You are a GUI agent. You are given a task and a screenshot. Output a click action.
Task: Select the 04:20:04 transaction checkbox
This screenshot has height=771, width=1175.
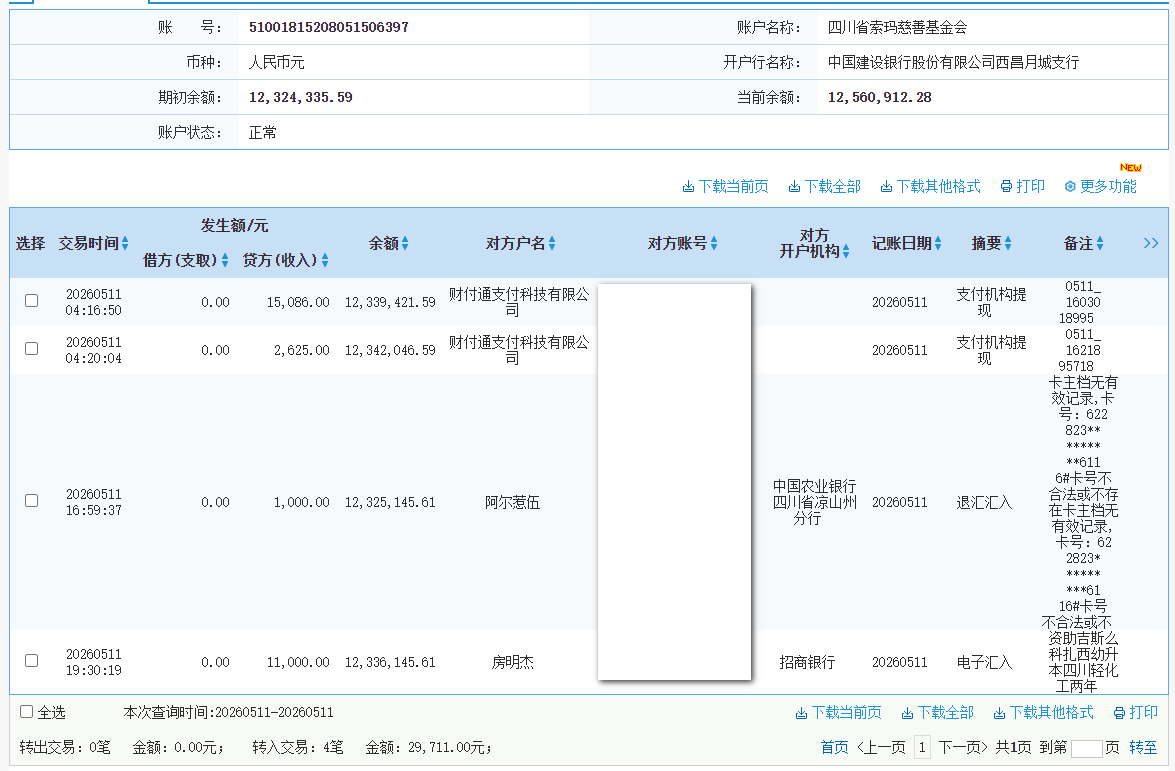click(31, 348)
